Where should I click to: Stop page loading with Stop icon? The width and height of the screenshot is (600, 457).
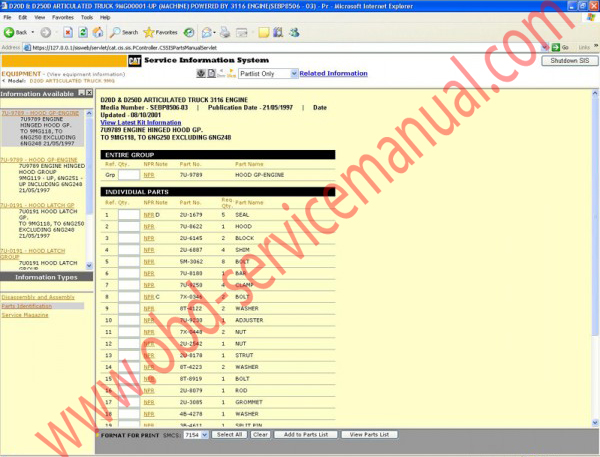coord(68,33)
